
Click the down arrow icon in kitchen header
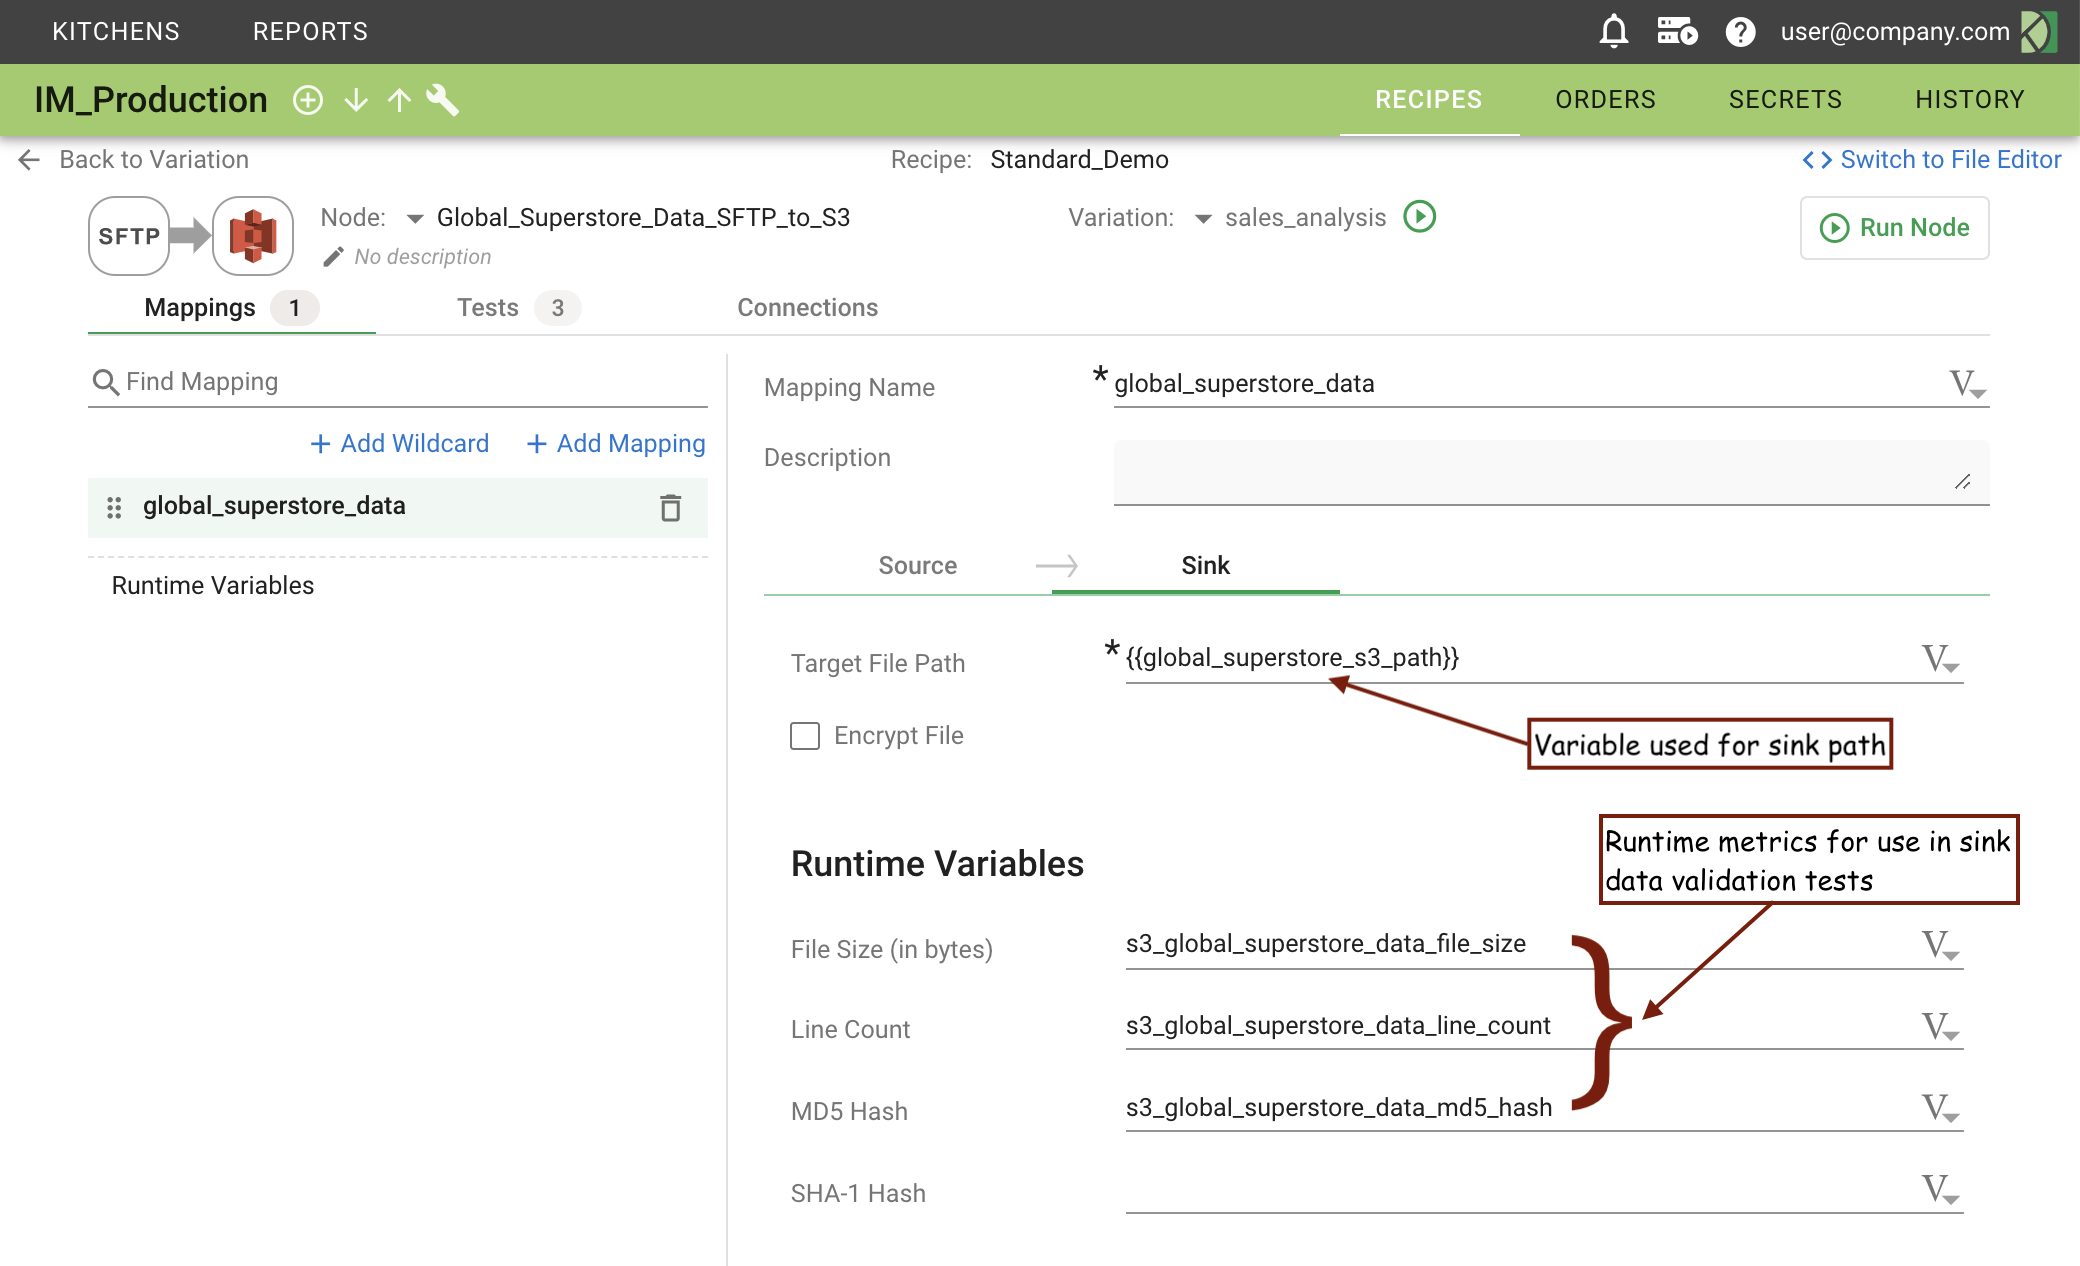(356, 100)
